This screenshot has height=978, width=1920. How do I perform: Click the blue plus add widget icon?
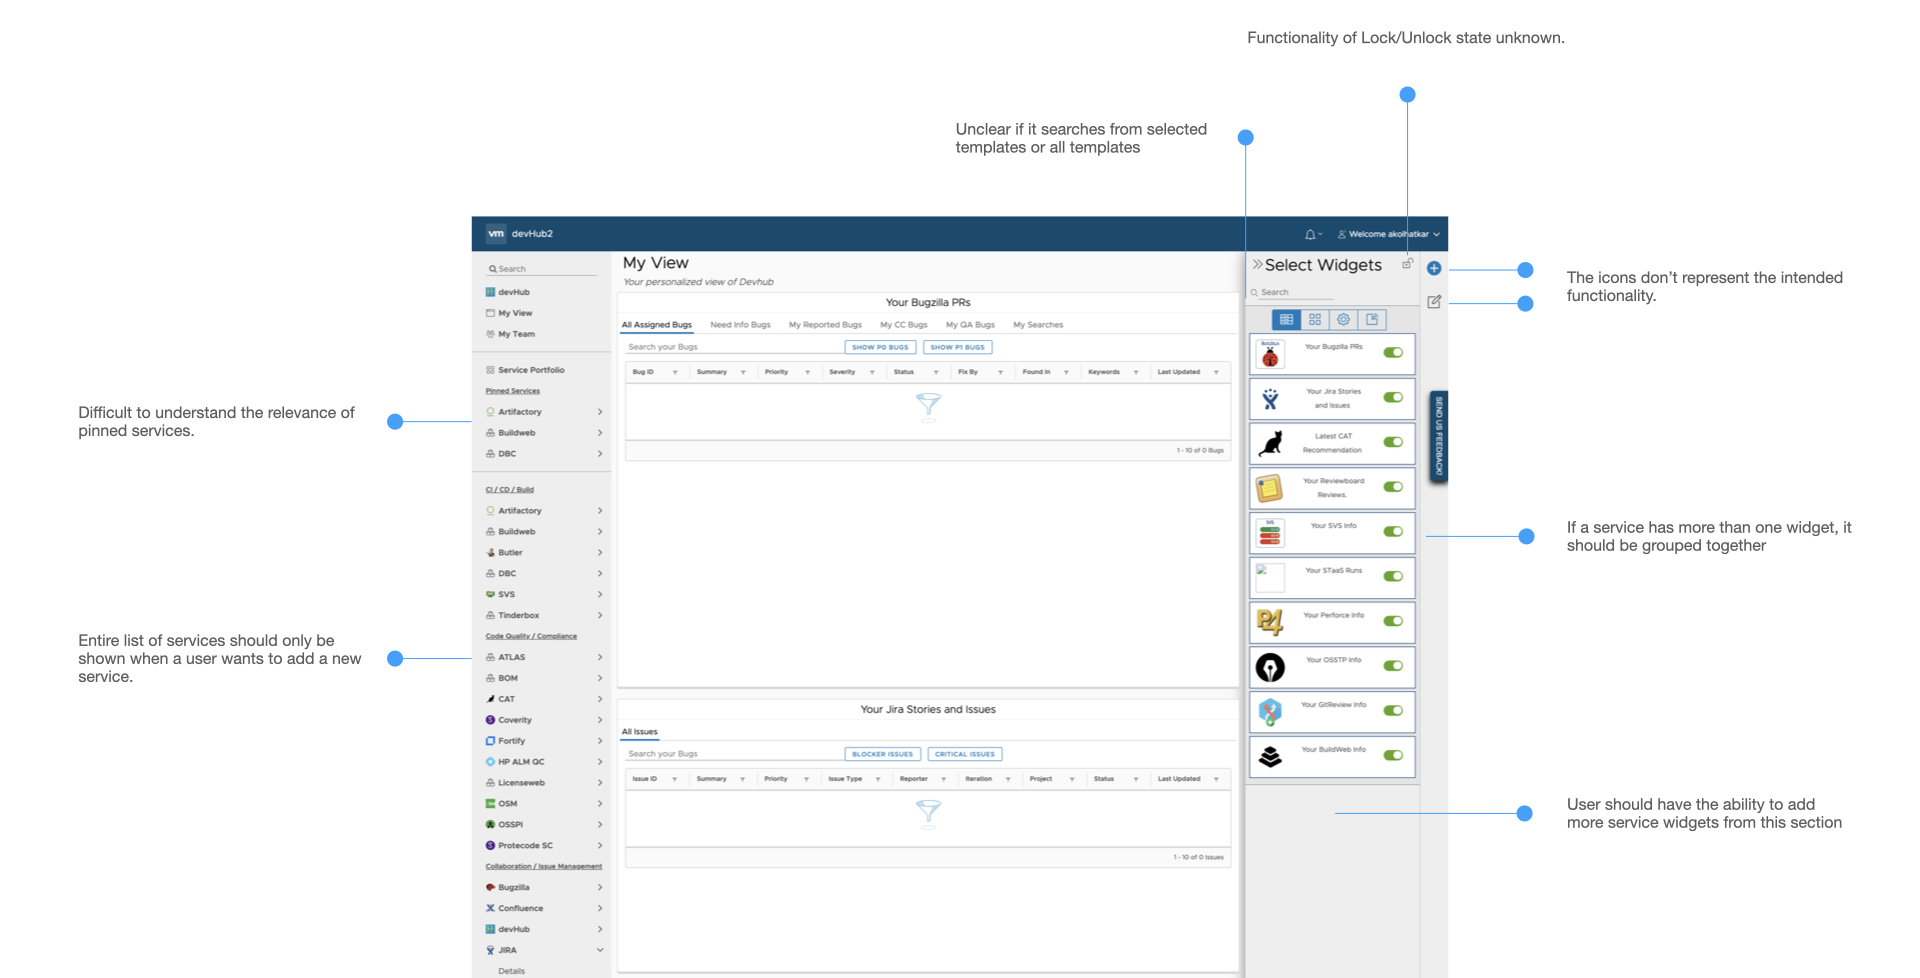click(1433, 268)
